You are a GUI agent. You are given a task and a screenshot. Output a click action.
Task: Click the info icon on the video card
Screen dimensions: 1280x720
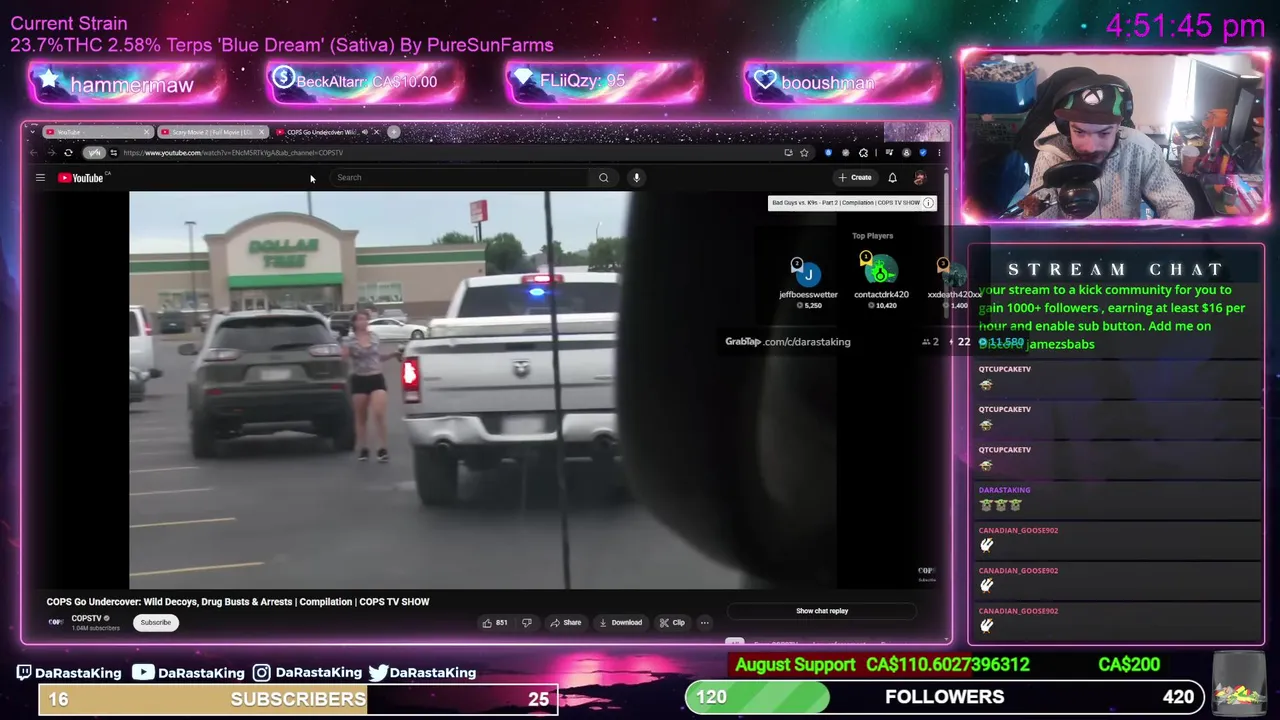tap(928, 203)
